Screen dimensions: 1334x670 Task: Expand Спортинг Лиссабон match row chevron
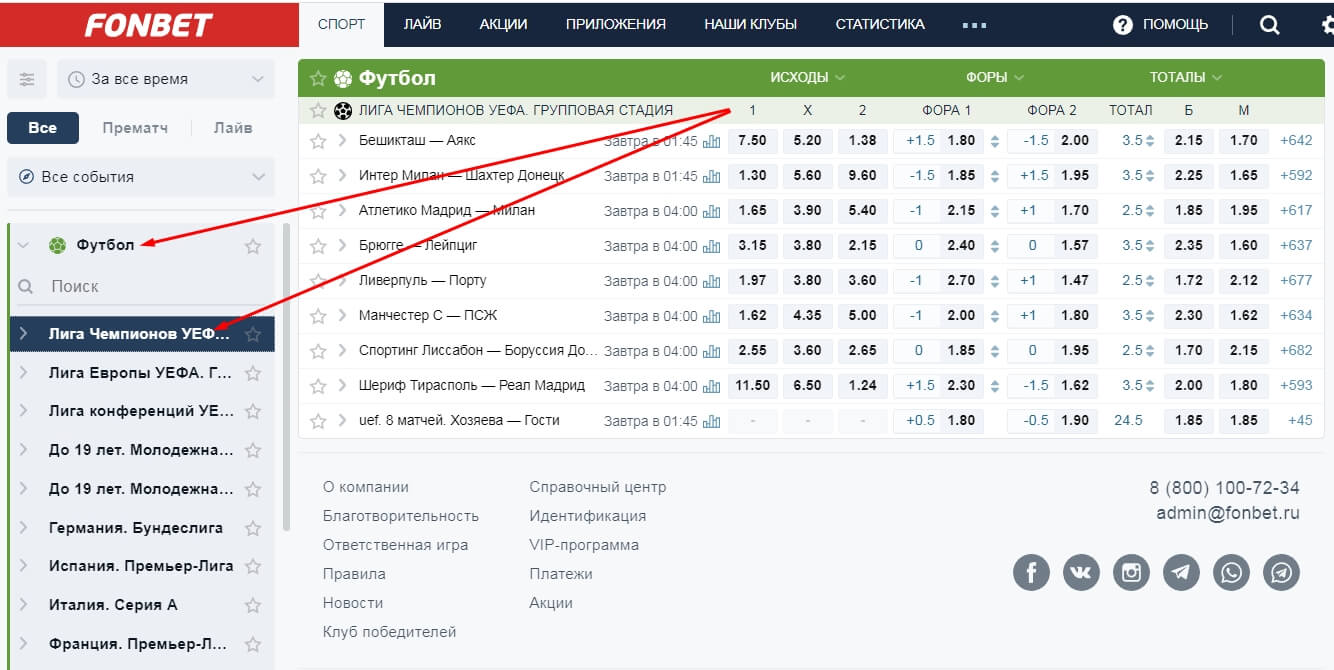click(x=342, y=351)
